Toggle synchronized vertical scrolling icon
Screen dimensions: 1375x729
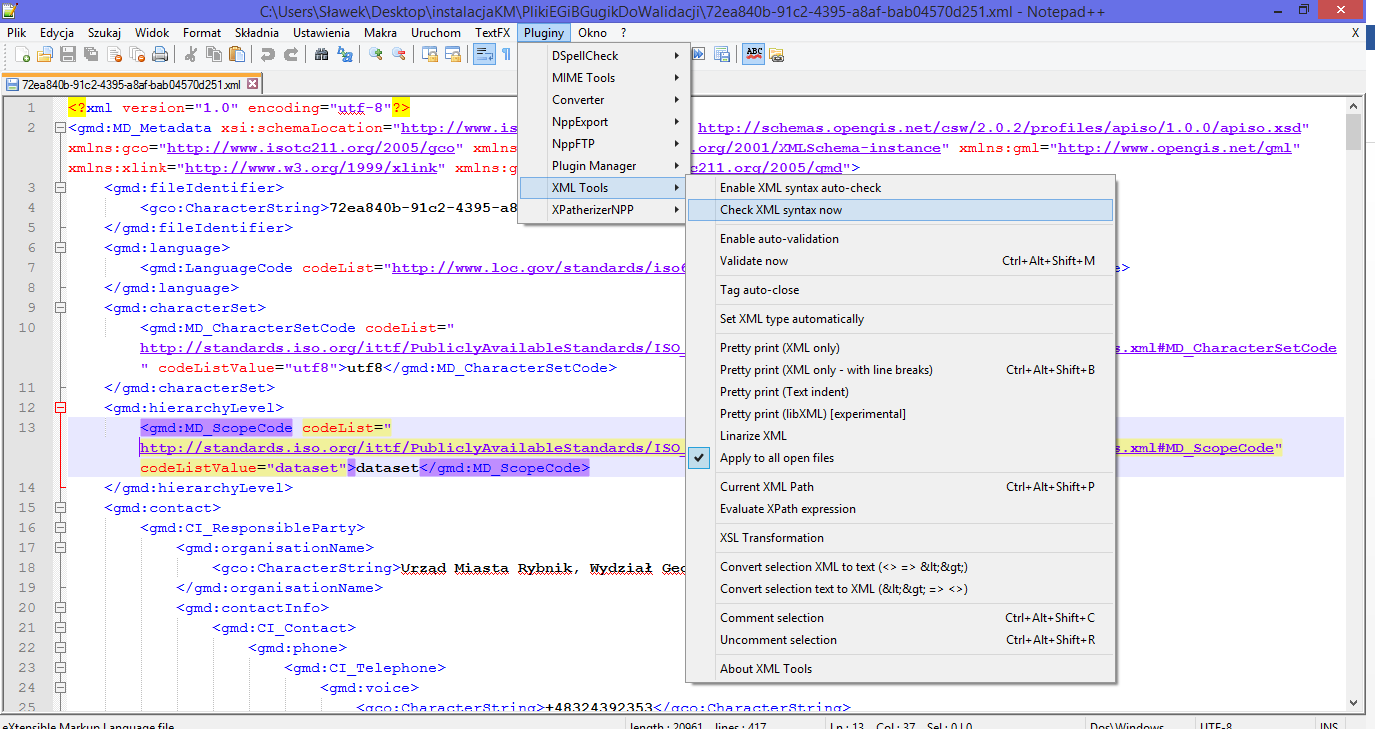coord(430,54)
